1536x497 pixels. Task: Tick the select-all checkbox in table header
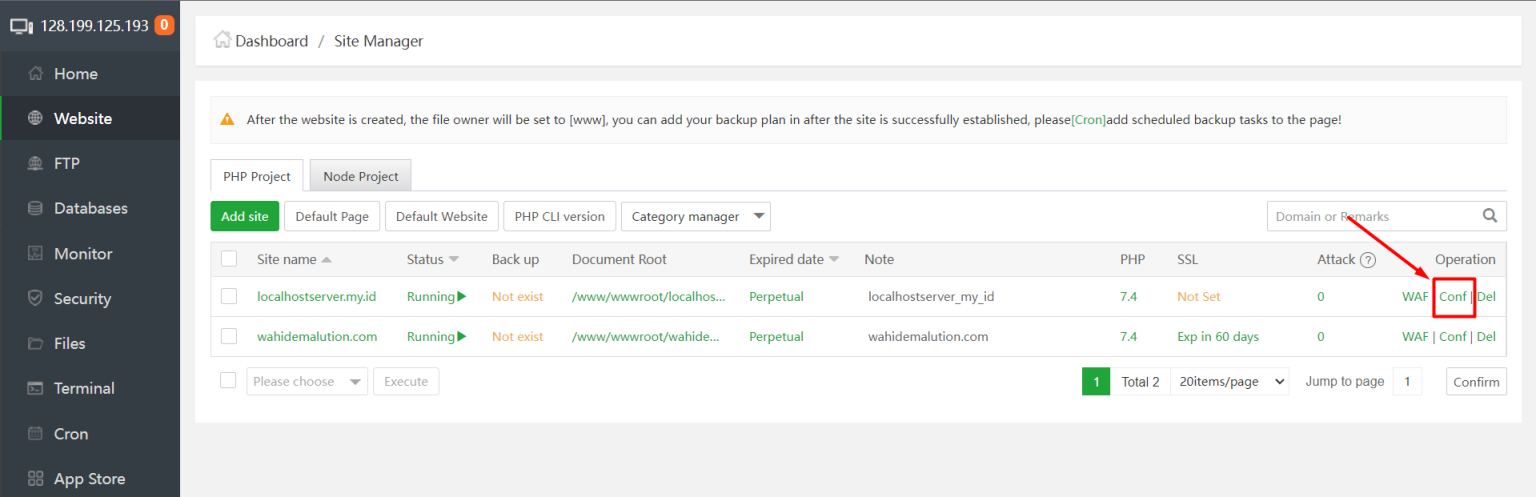229,259
